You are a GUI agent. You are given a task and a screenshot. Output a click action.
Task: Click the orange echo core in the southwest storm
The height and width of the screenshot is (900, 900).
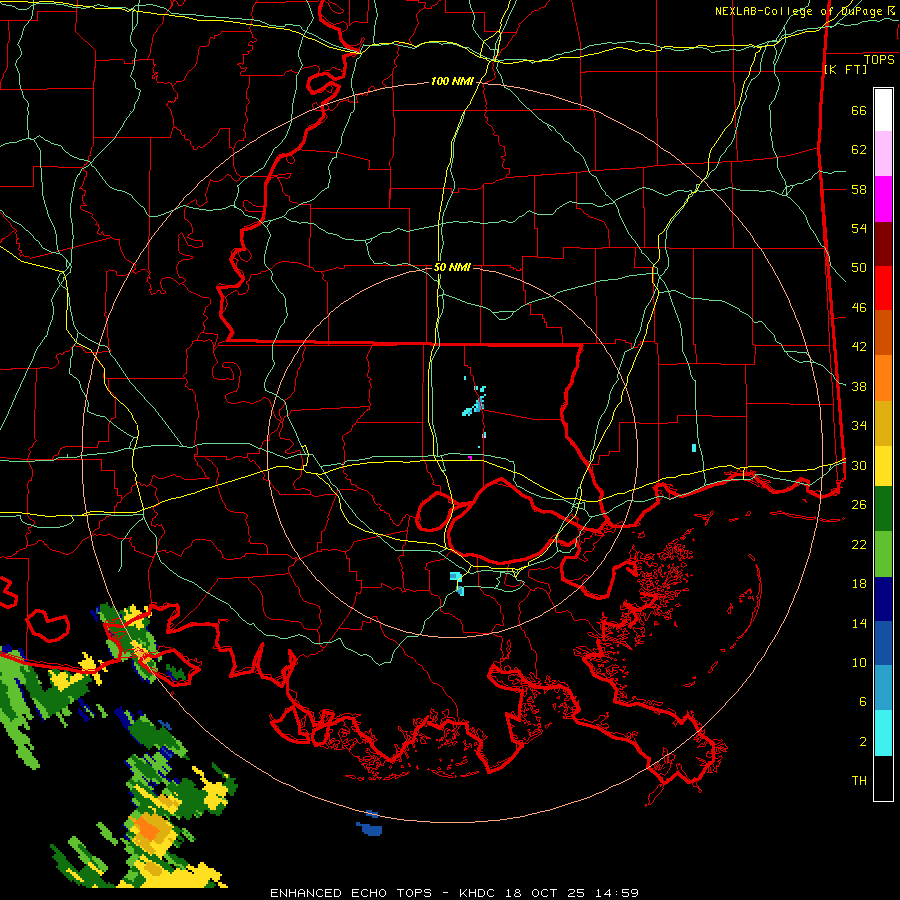(x=148, y=829)
